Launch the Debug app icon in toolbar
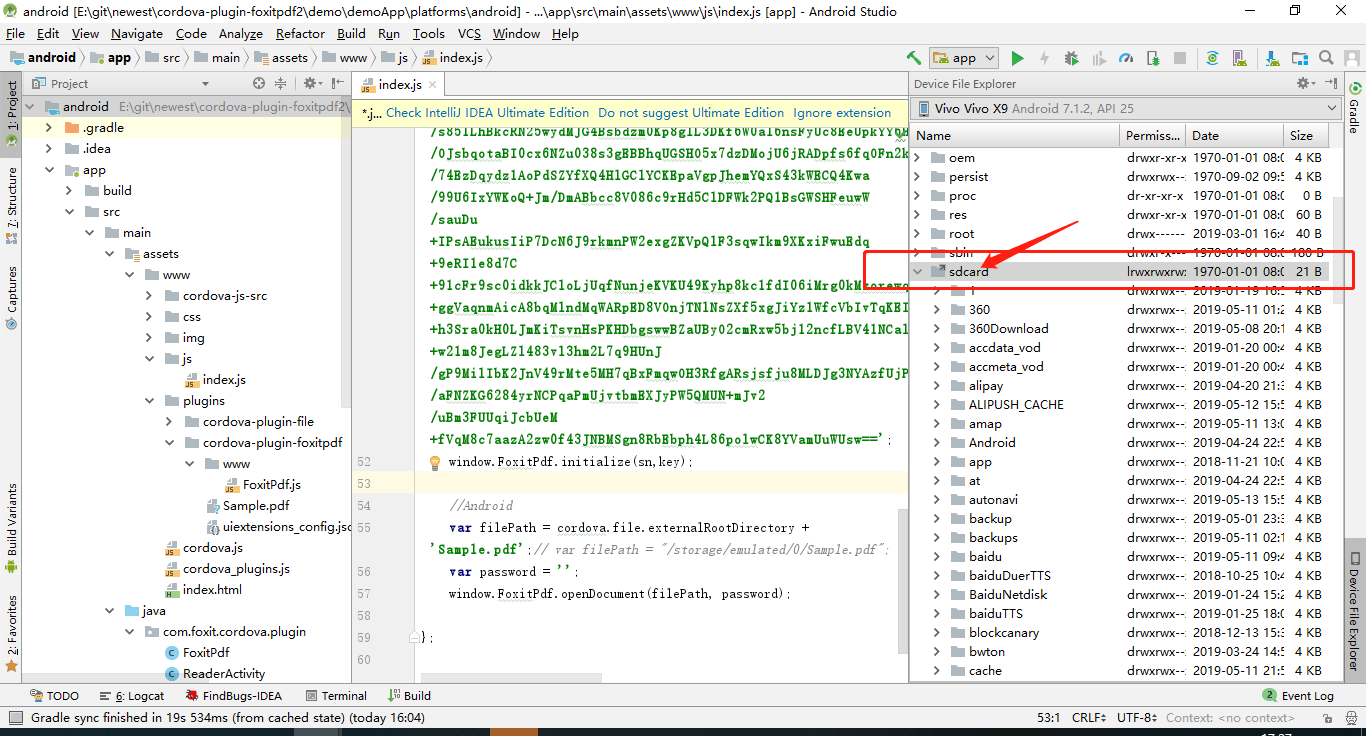This screenshot has width=1366, height=736. (1070, 58)
